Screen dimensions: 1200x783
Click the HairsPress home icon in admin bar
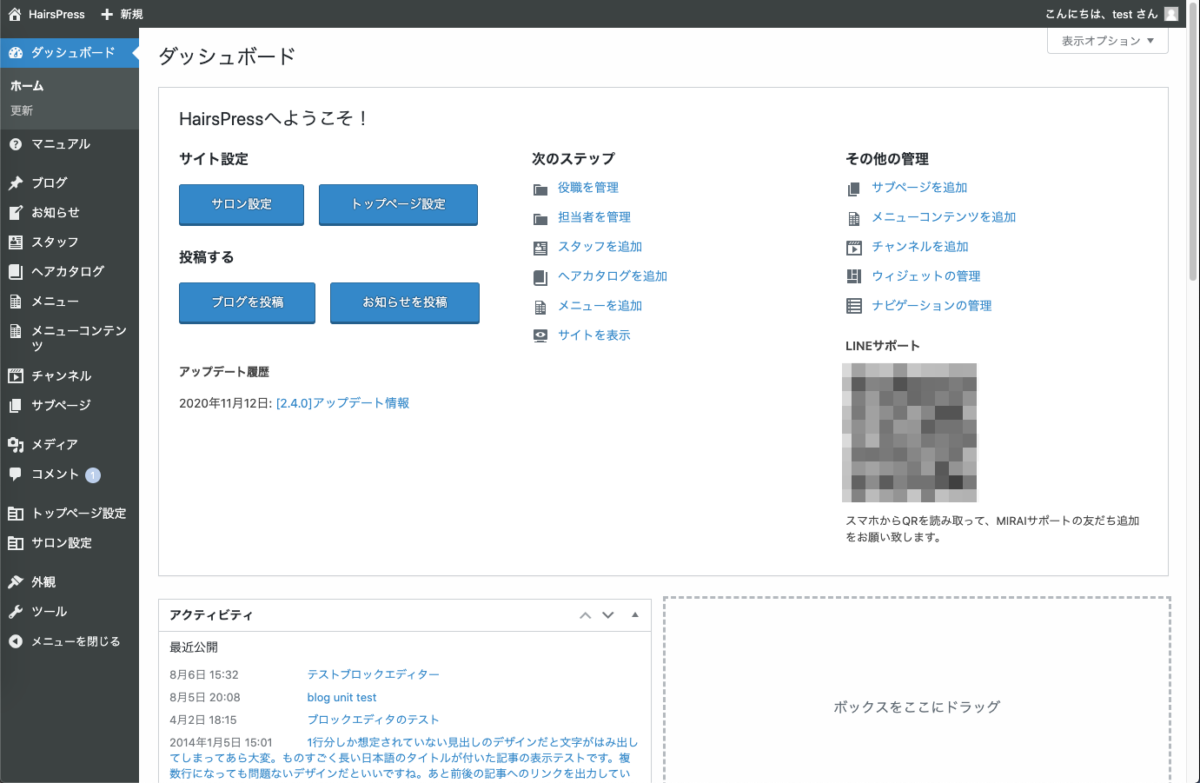coord(14,14)
